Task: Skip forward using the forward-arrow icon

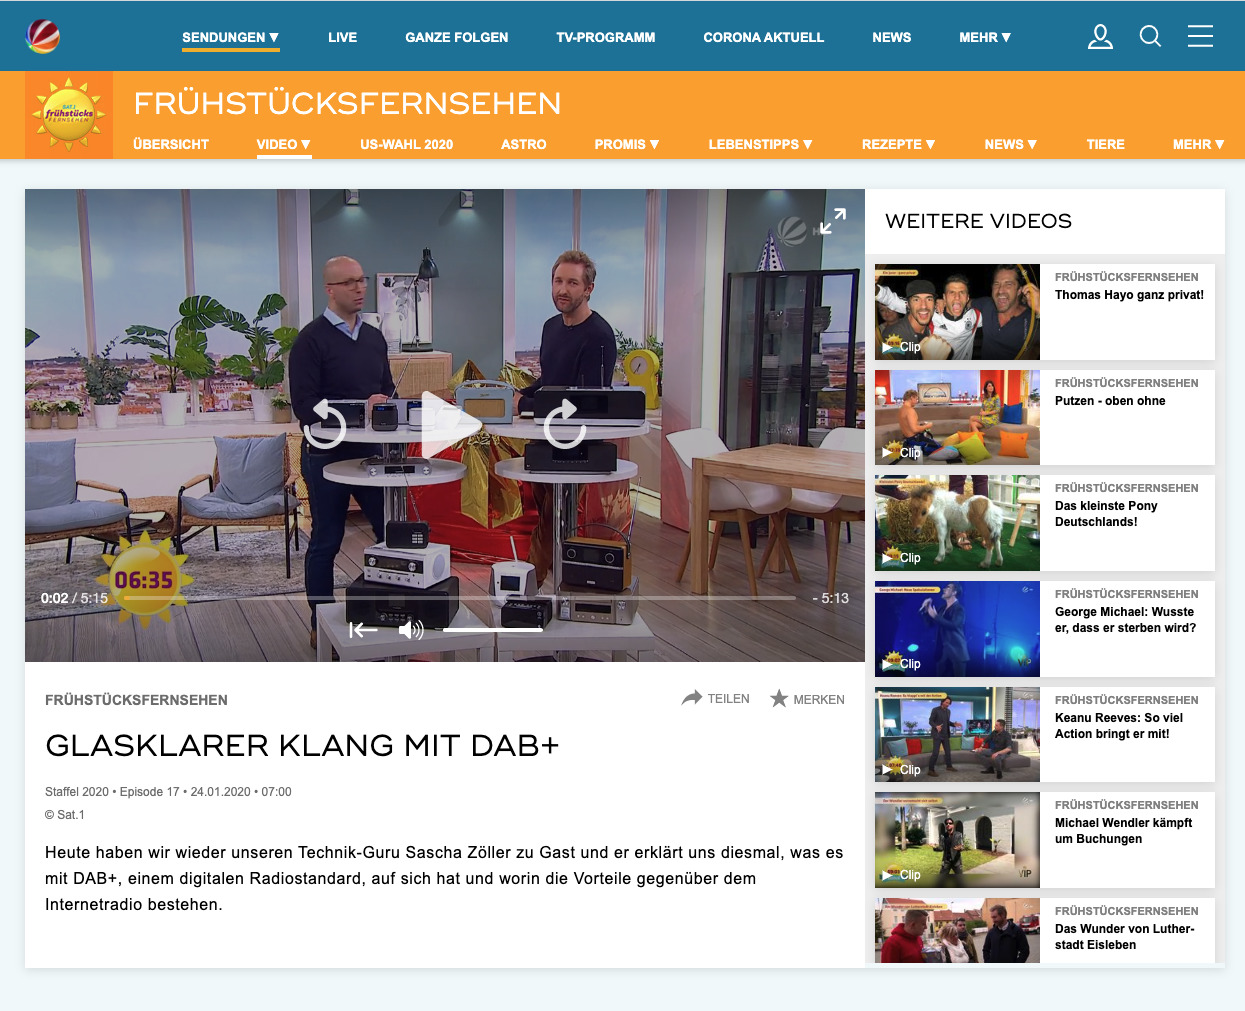Action: (564, 424)
